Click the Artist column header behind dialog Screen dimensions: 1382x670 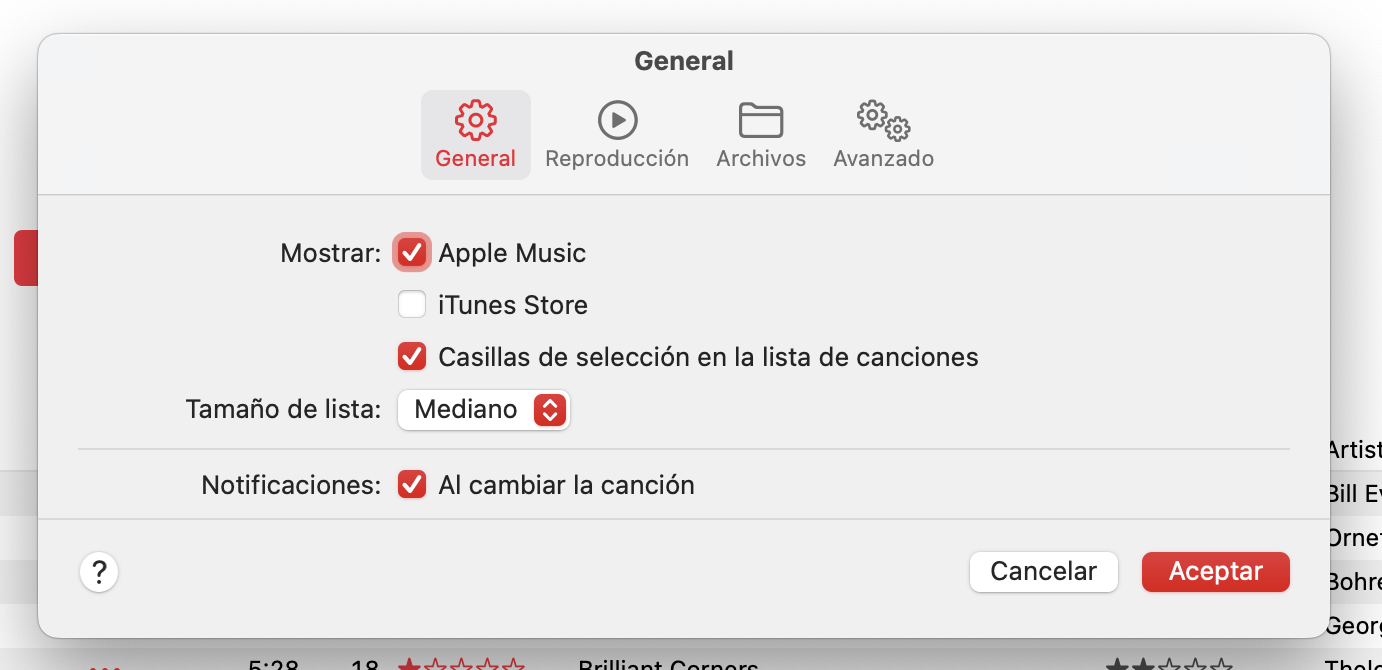(x=1354, y=449)
